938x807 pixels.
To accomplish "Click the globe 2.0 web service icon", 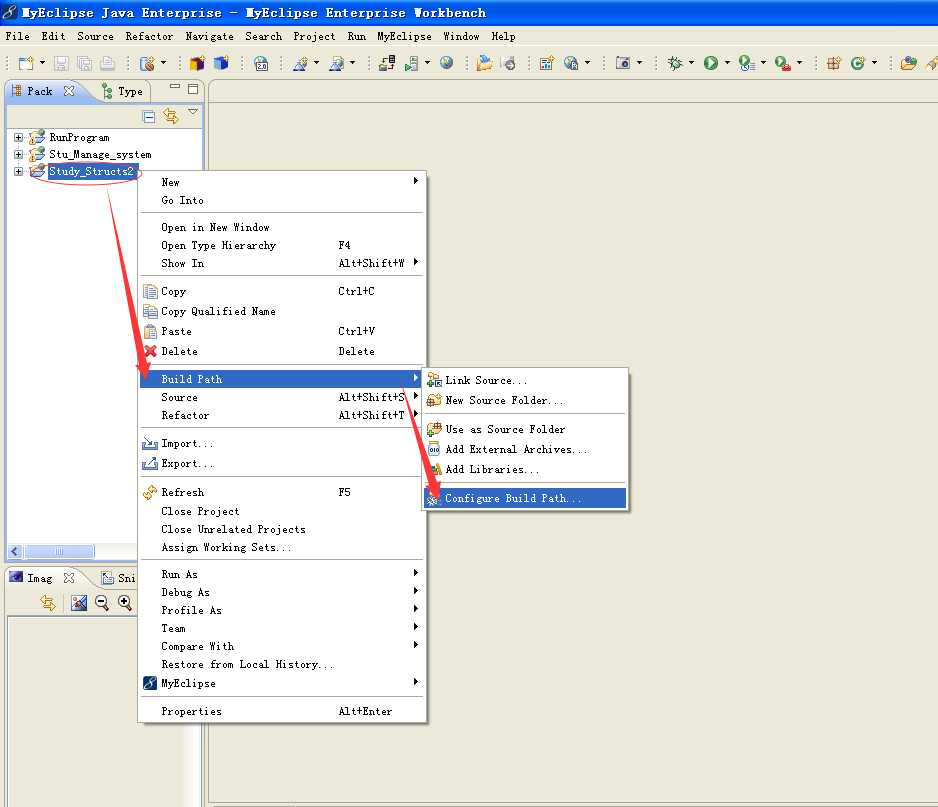I will point(261,63).
